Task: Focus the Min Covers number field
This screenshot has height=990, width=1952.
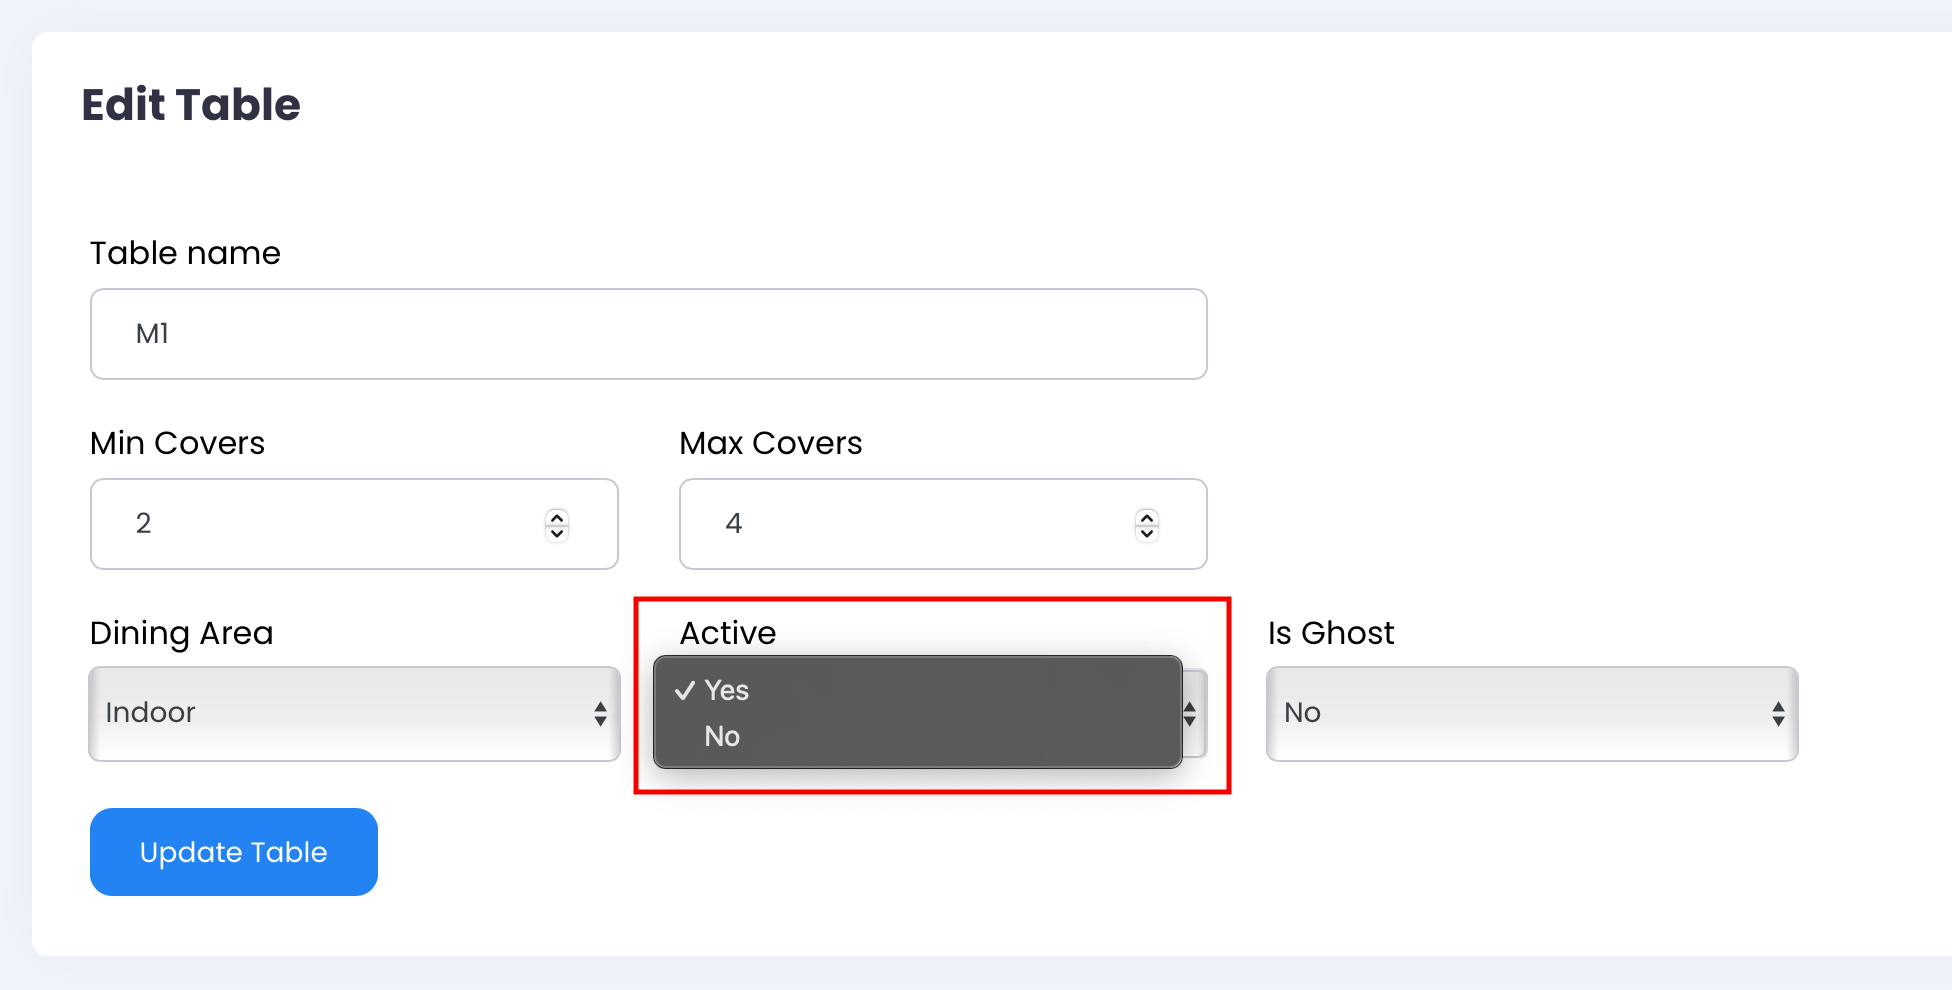Action: (x=320, y=524)
